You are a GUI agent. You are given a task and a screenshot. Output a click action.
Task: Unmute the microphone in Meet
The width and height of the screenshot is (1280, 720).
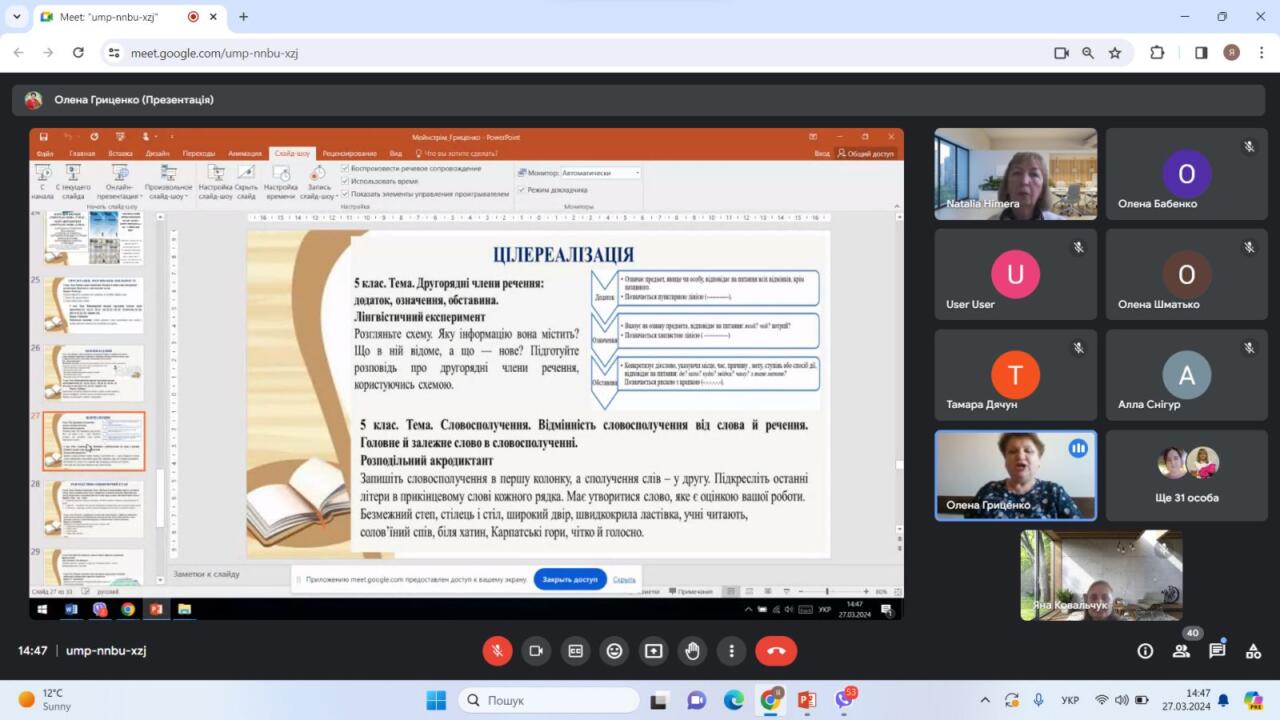tap(497, 651)
